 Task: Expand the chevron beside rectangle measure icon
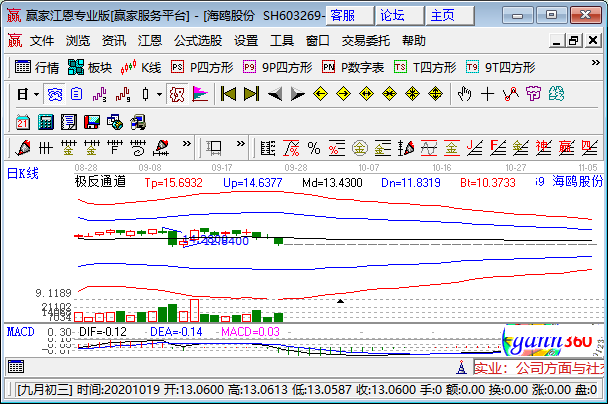tap(241, 143)
